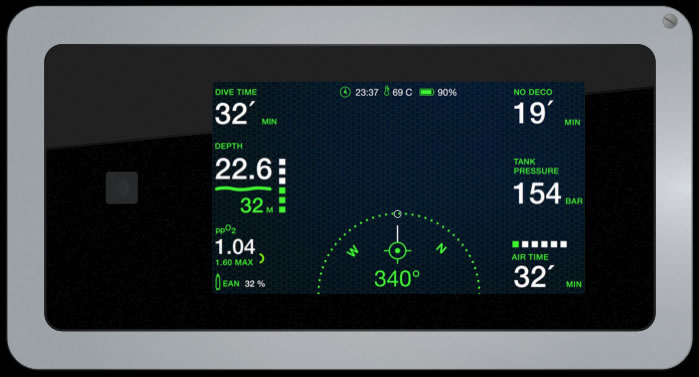Click the 22.6 depth value
Viewport: 699px width, 377px height.
click(x=243, y=169)
